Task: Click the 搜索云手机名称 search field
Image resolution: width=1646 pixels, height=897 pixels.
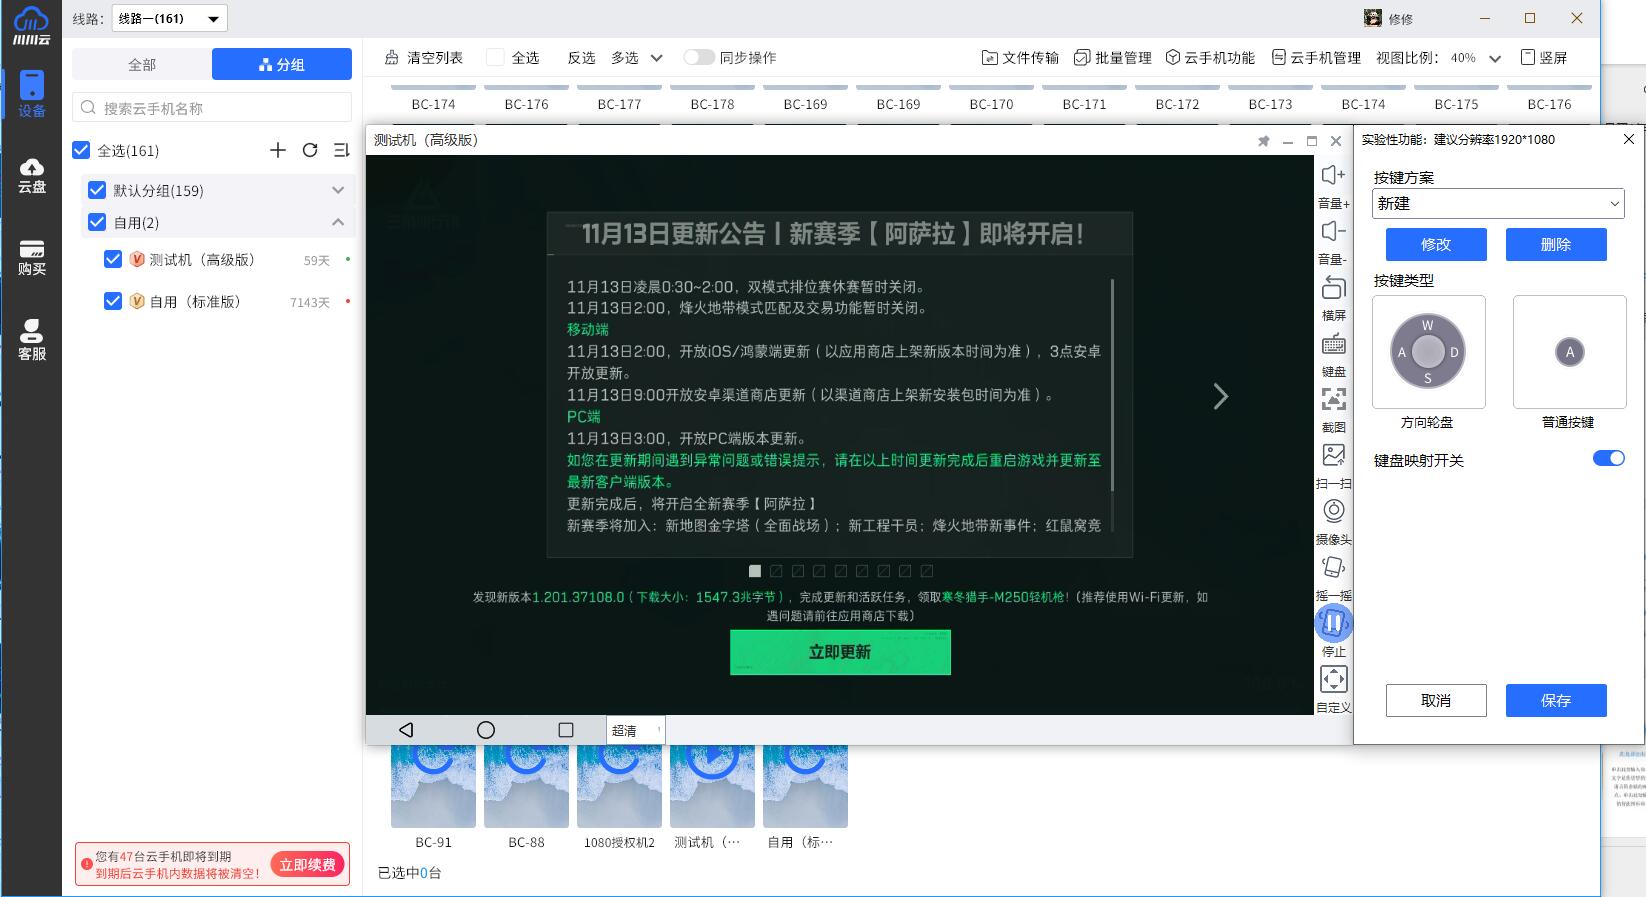Action: [212, 108]
